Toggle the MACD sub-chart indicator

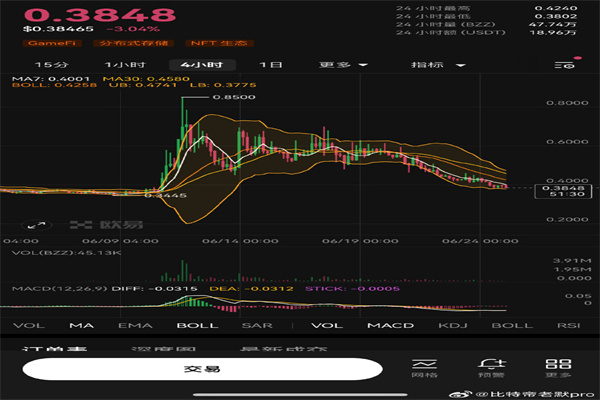[x=384, y=325]
